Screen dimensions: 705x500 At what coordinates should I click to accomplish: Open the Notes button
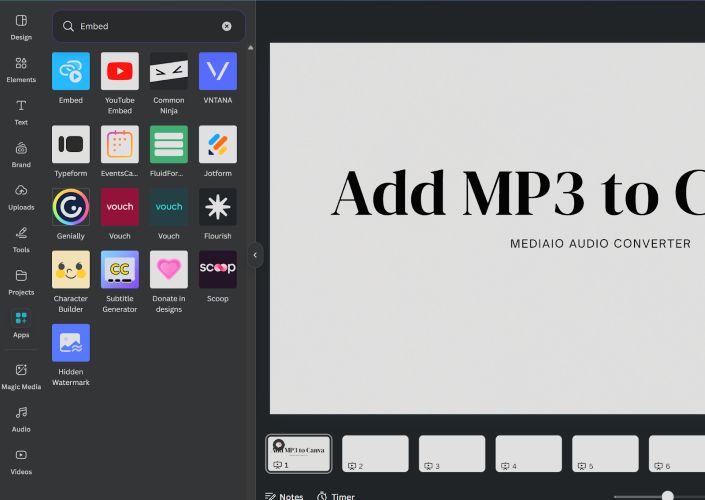(284, 496)
